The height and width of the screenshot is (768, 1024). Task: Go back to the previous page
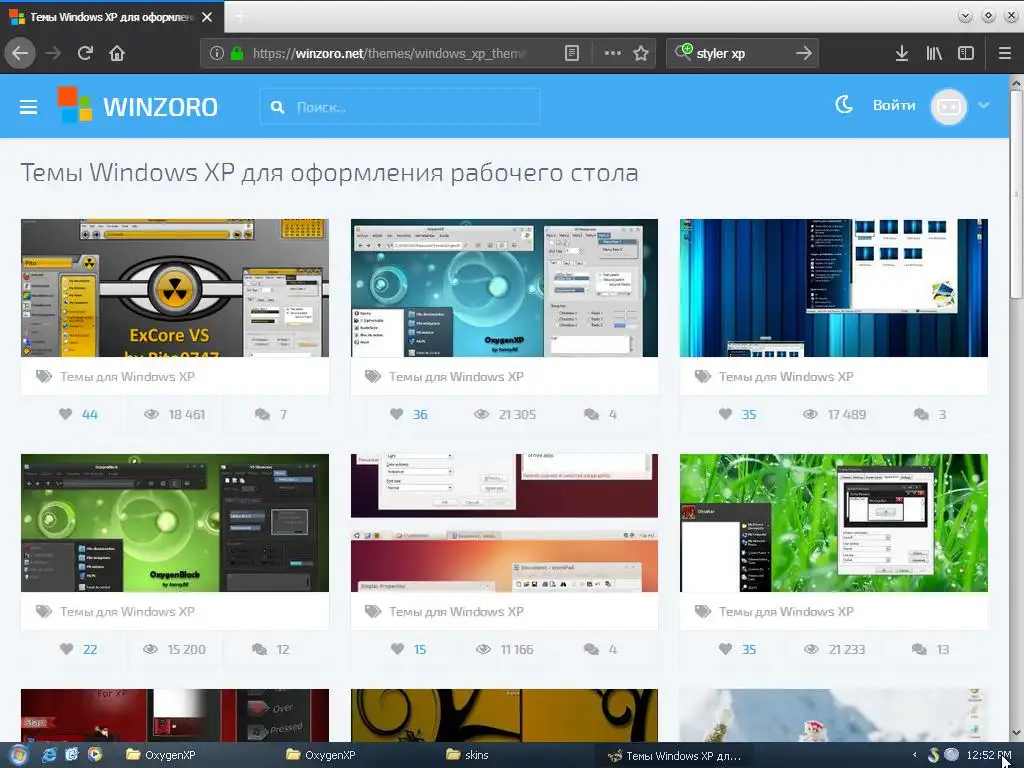20,53
